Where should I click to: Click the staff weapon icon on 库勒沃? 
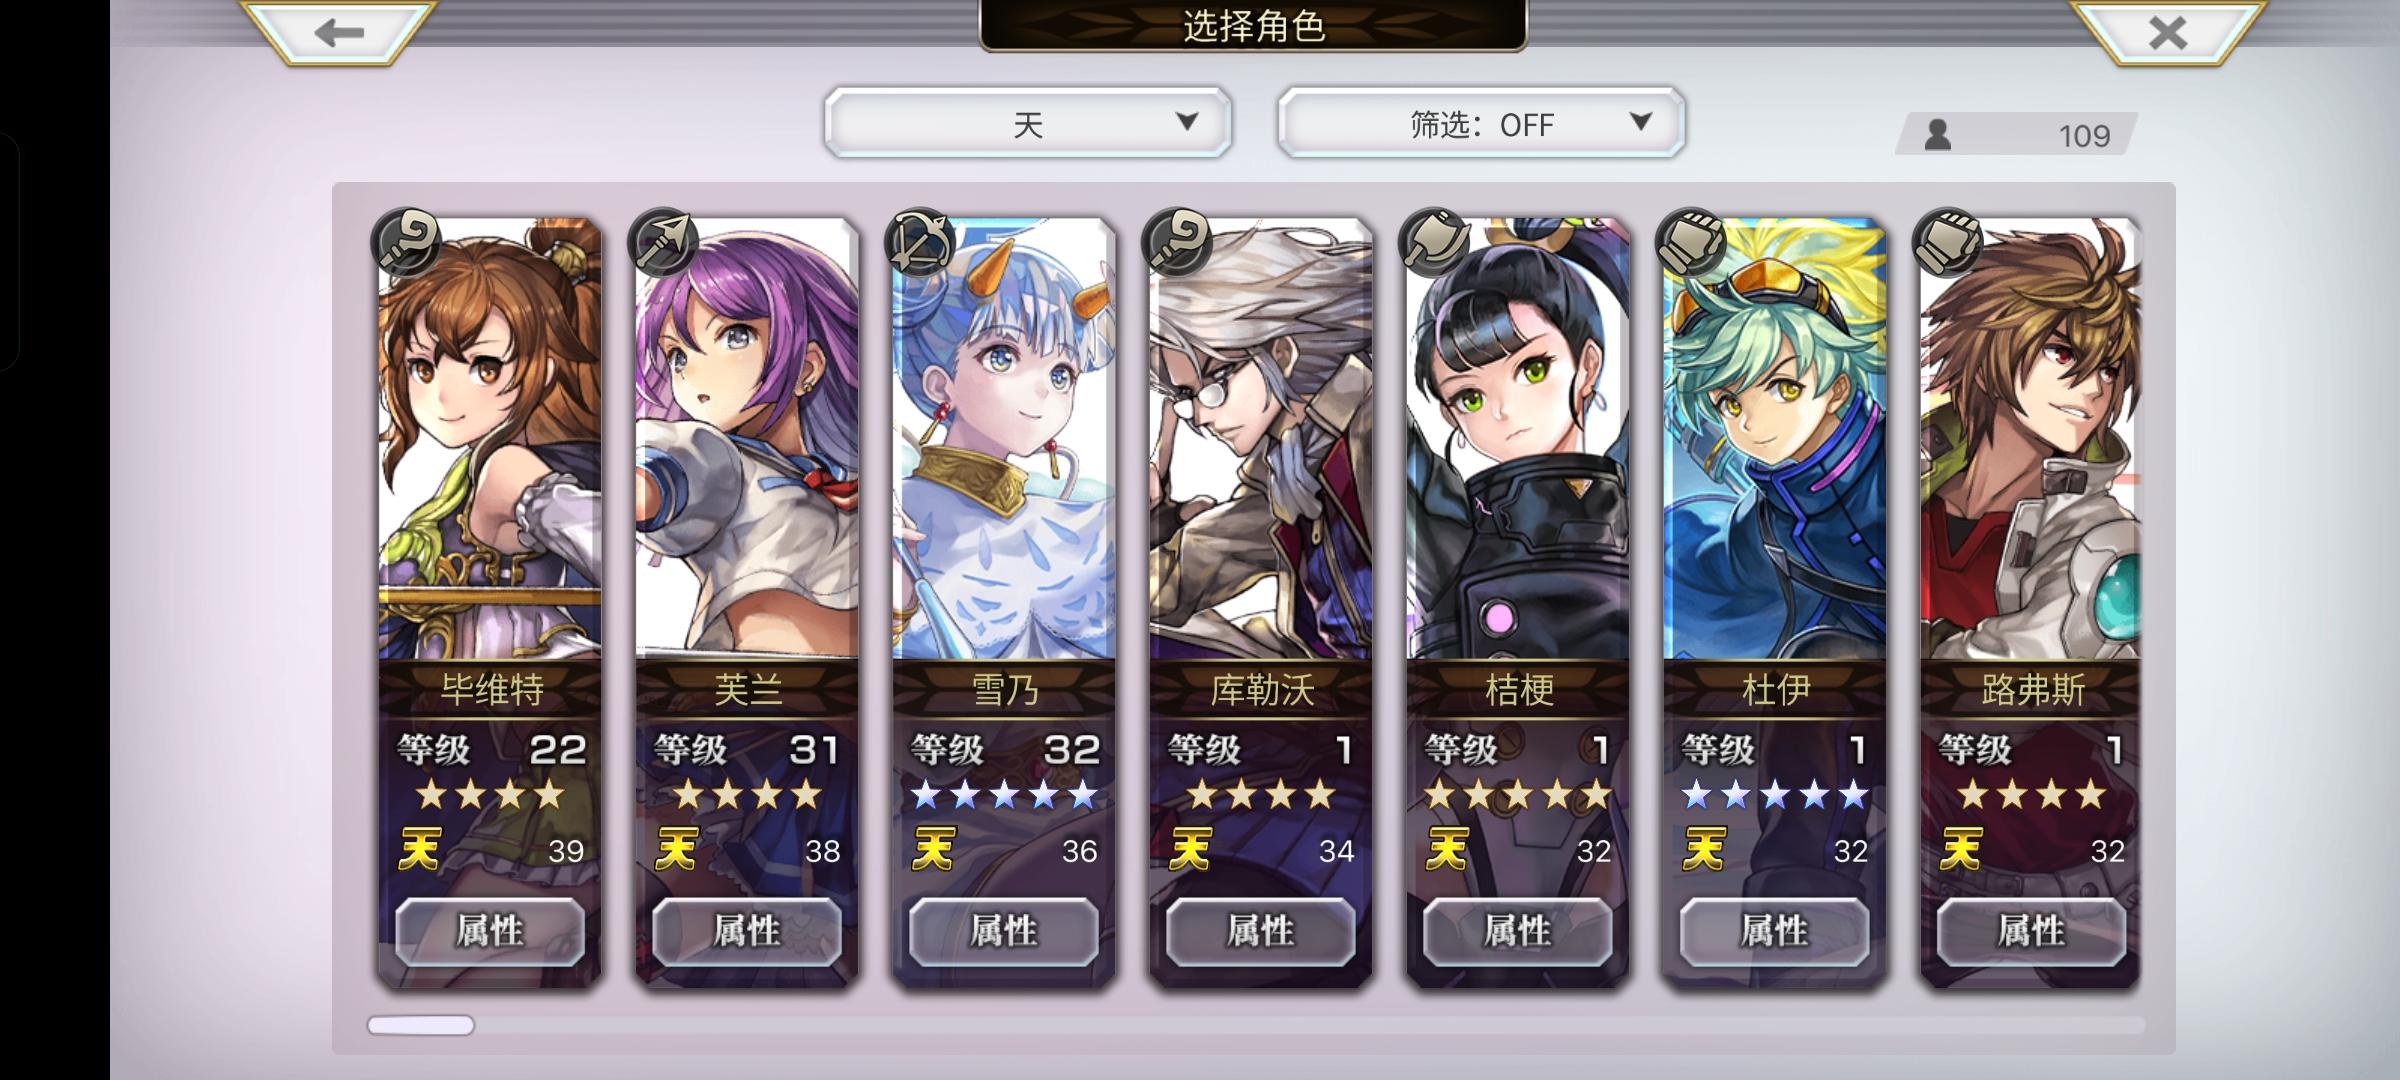point(1176,242)
